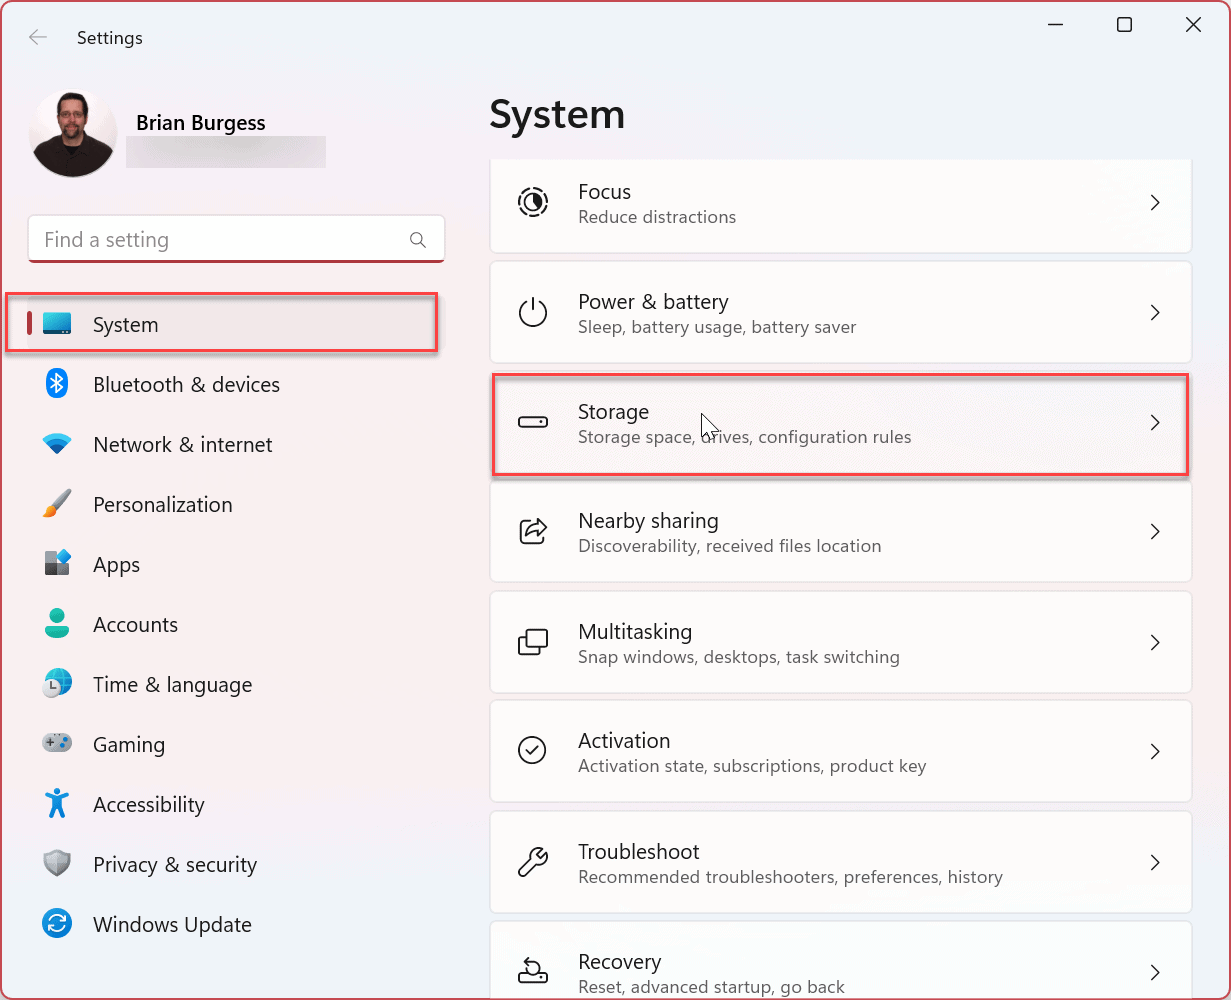Expand the Recovery chevron arrow

(1155, 972)
